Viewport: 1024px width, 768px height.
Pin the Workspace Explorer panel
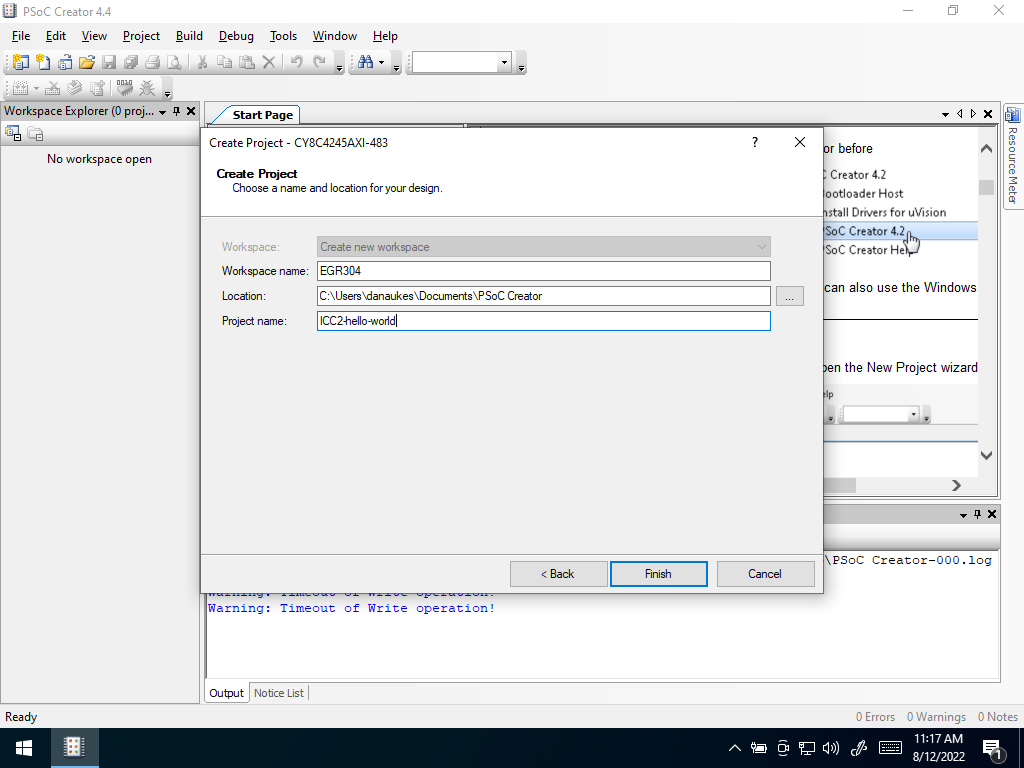(176, 112)
